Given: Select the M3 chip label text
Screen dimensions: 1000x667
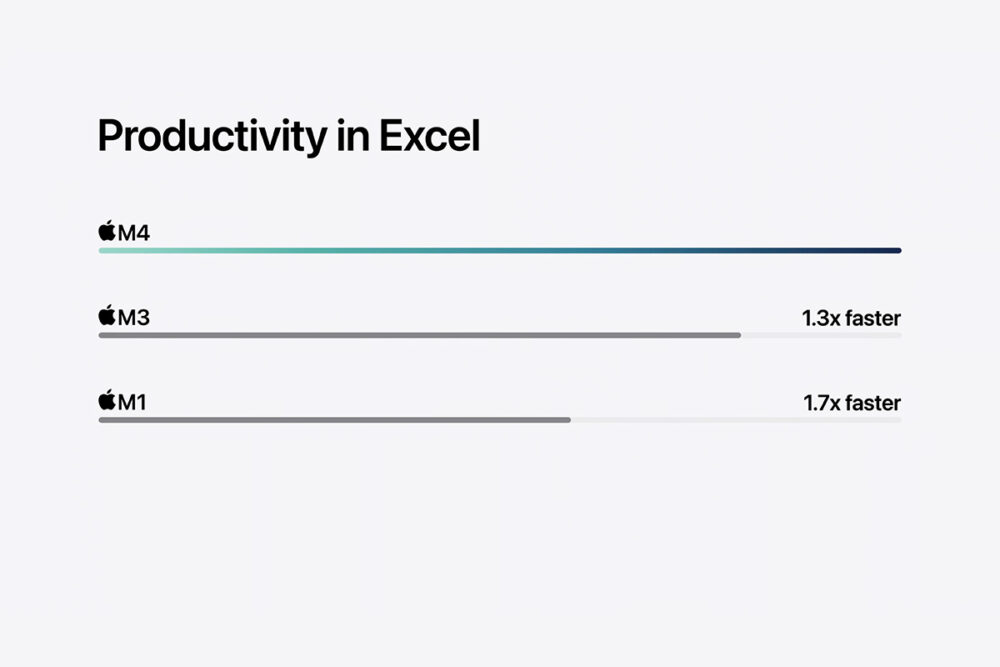Looking at the screenshot, I should 134,318.
